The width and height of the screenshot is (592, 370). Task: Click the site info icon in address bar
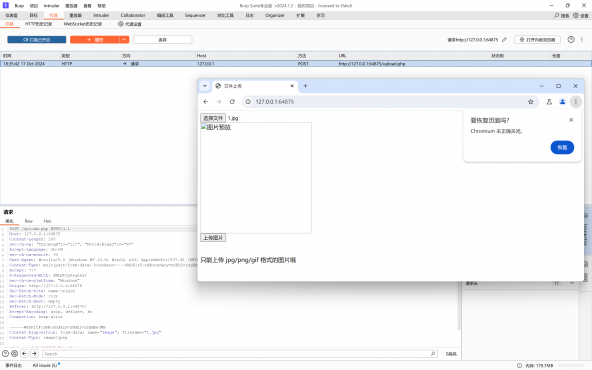pos(248,102)
